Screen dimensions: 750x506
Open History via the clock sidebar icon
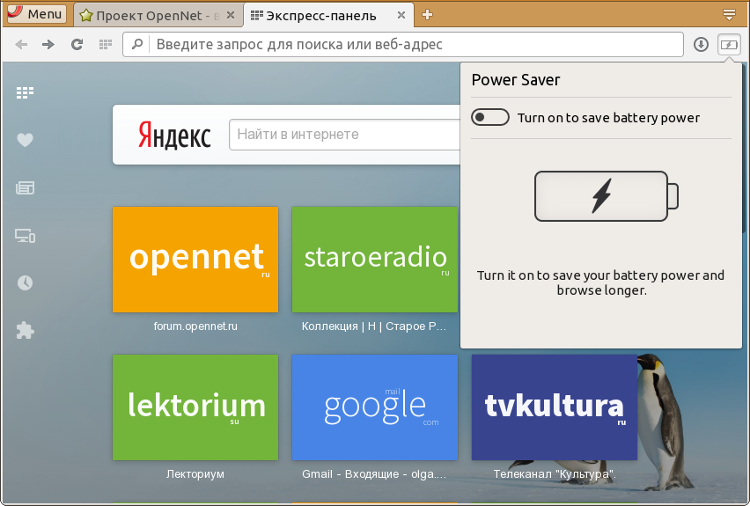click(25, 283)
